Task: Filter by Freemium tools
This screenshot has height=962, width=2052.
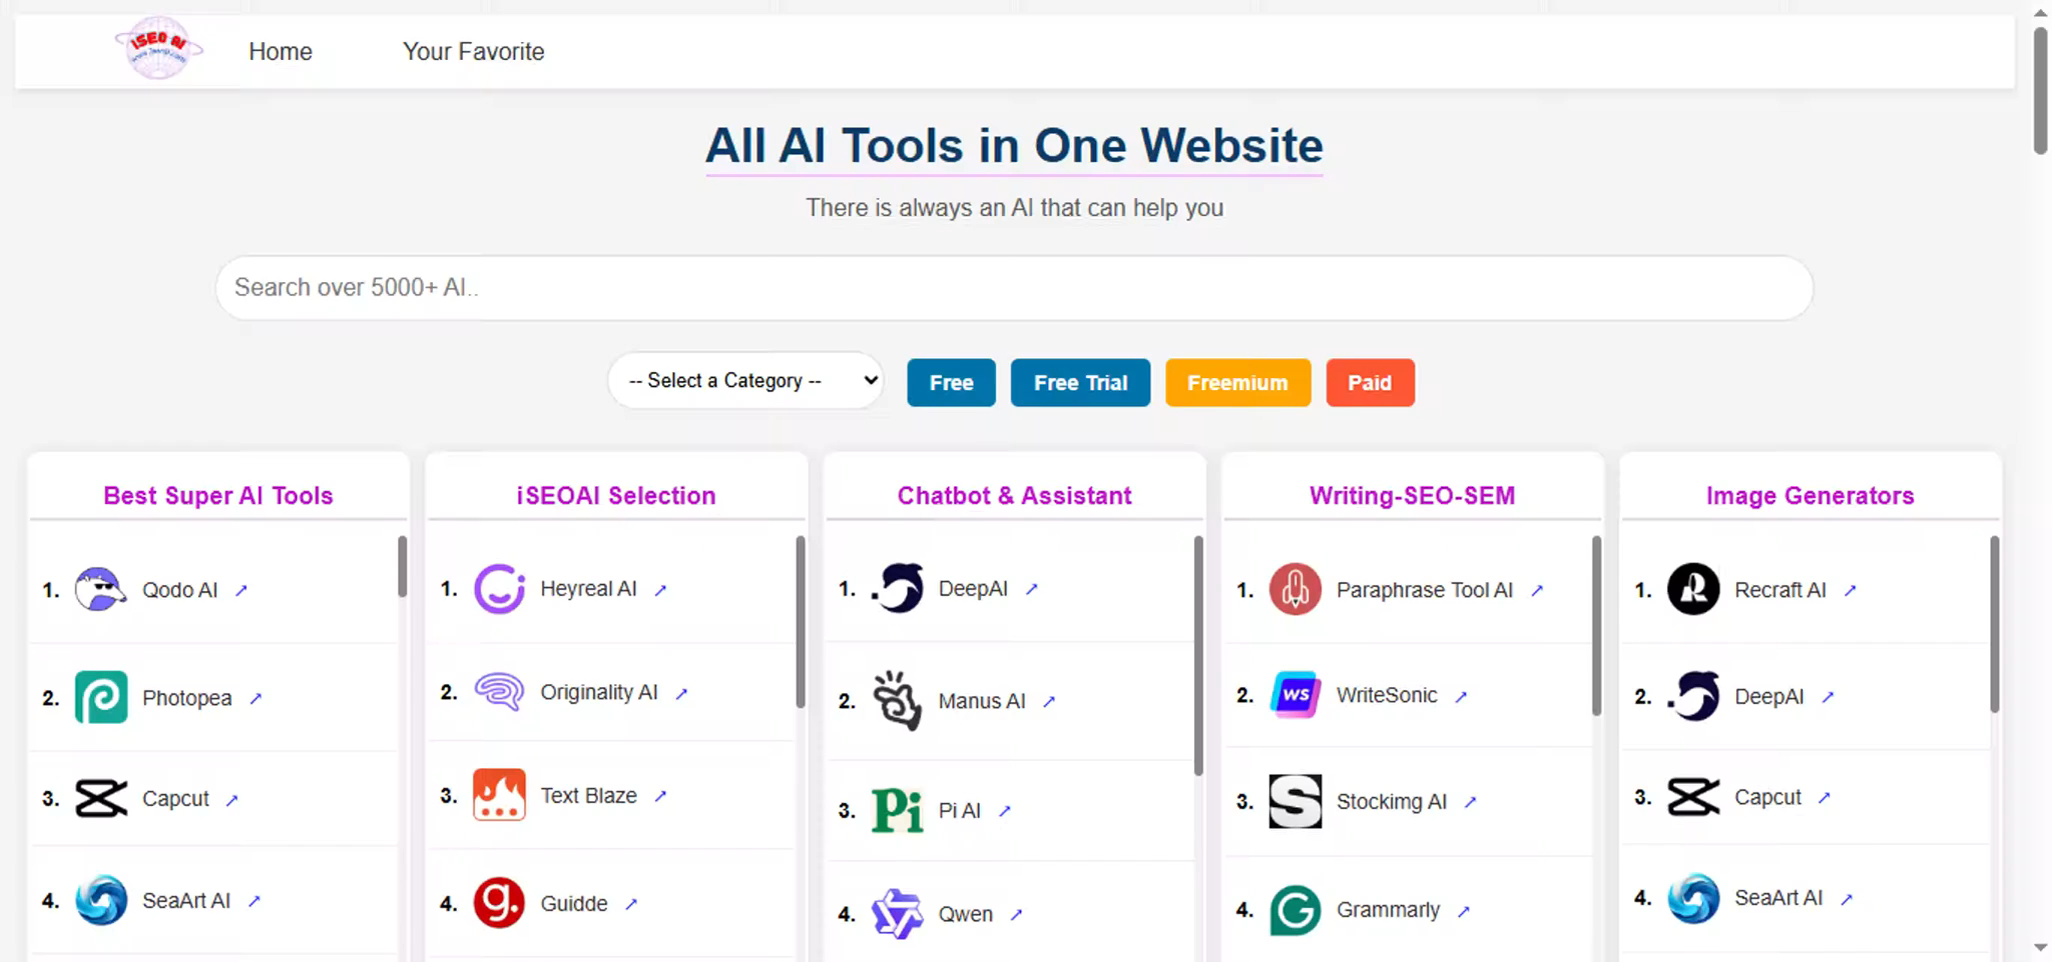Action: pos(1237,382)
